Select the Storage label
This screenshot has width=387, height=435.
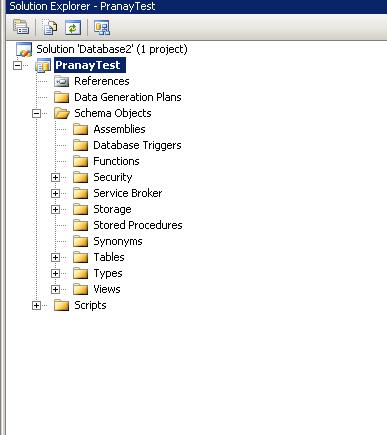pyautogui.click(x=112, y=209)
